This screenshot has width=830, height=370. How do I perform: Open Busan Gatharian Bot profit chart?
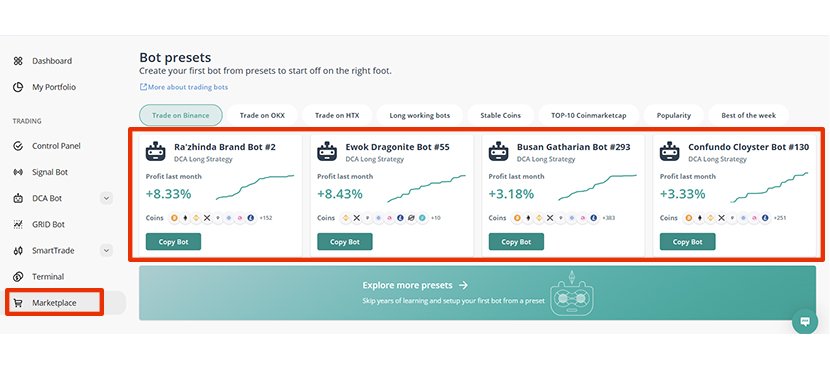pyautogui.click(x=597, y=187)
